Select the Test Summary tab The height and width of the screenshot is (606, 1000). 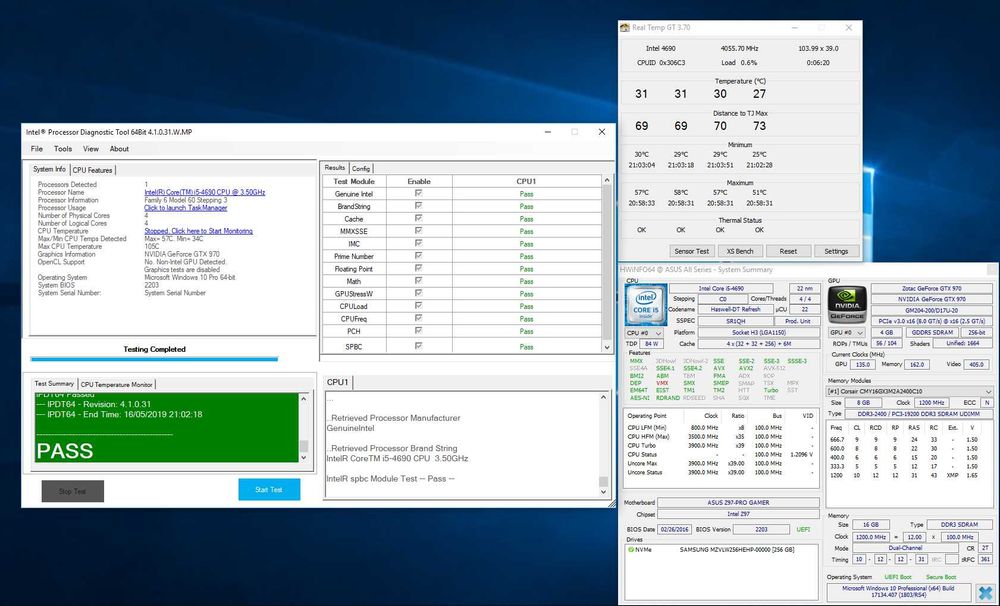[54, 383]
